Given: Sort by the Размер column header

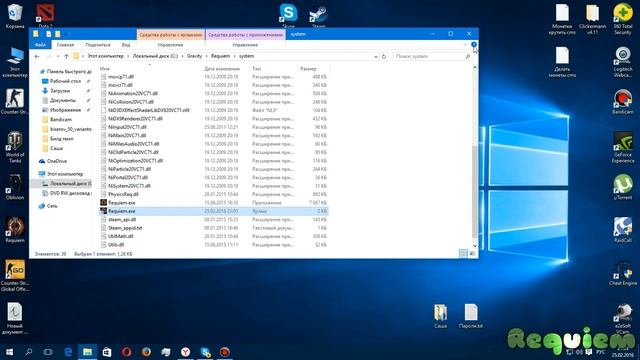Looking at the screenshot, I should [308, 69].
